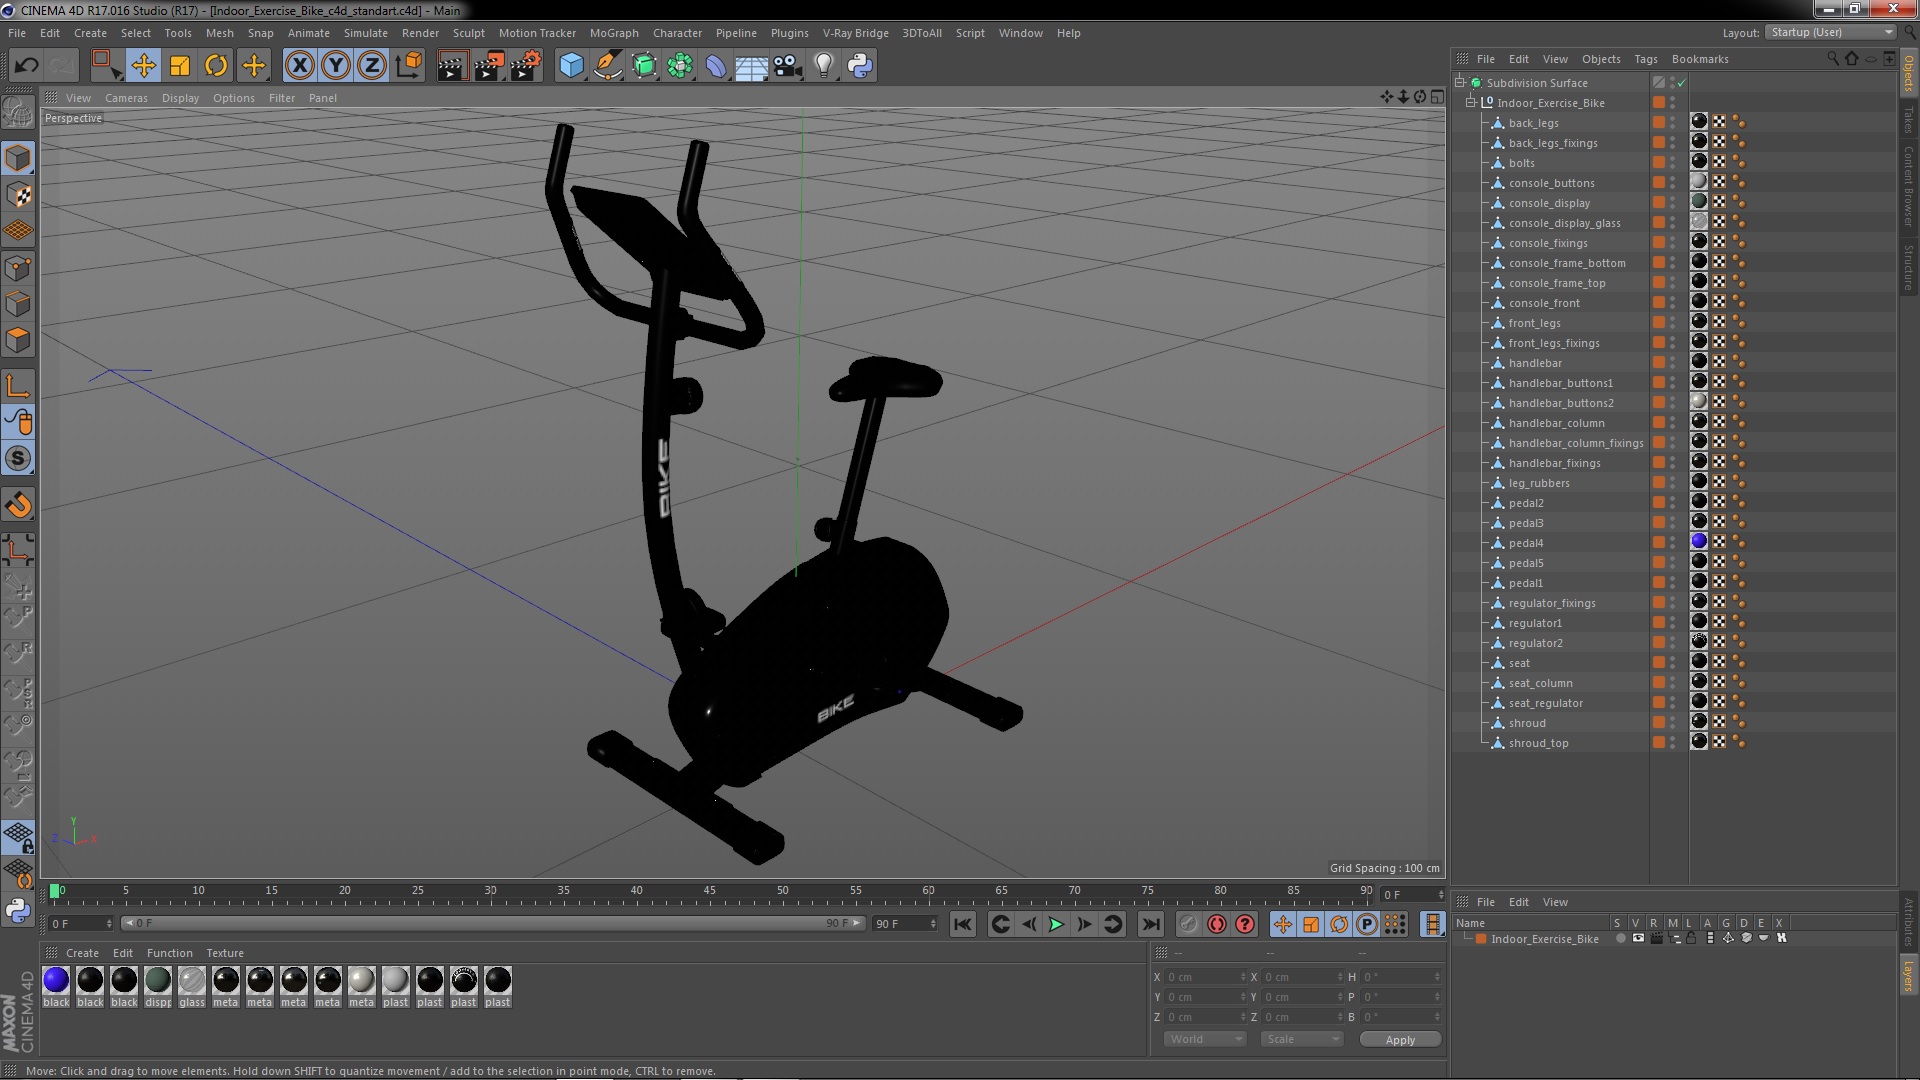
Task: Open Edit Render Settings
Action: [x=526, y=66]
